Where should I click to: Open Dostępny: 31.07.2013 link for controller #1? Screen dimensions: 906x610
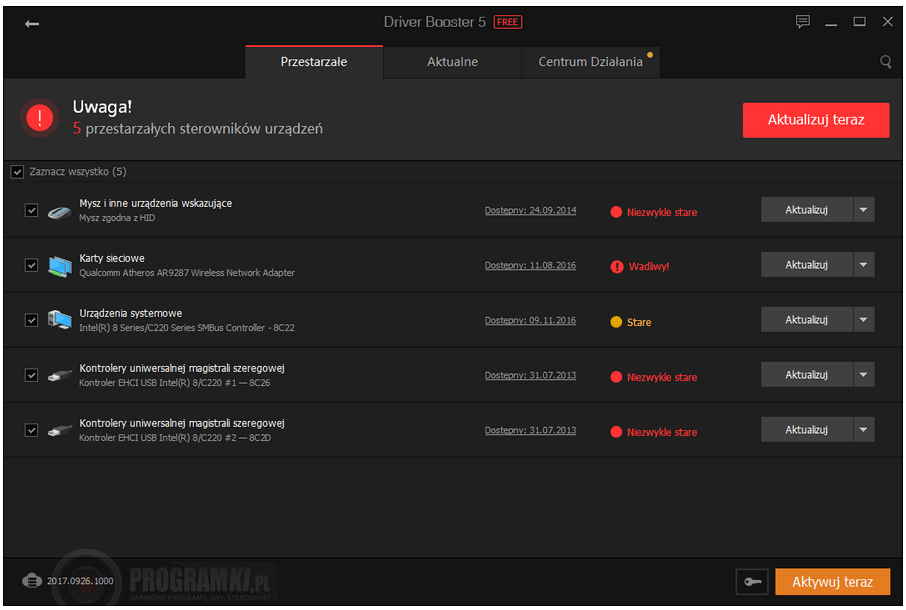530,375
